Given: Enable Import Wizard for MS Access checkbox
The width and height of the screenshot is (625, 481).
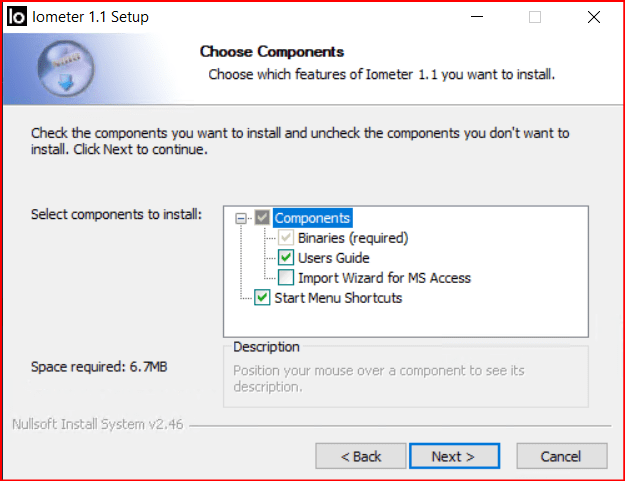Looking at the screenshot, I should click(x=285, y=278).
